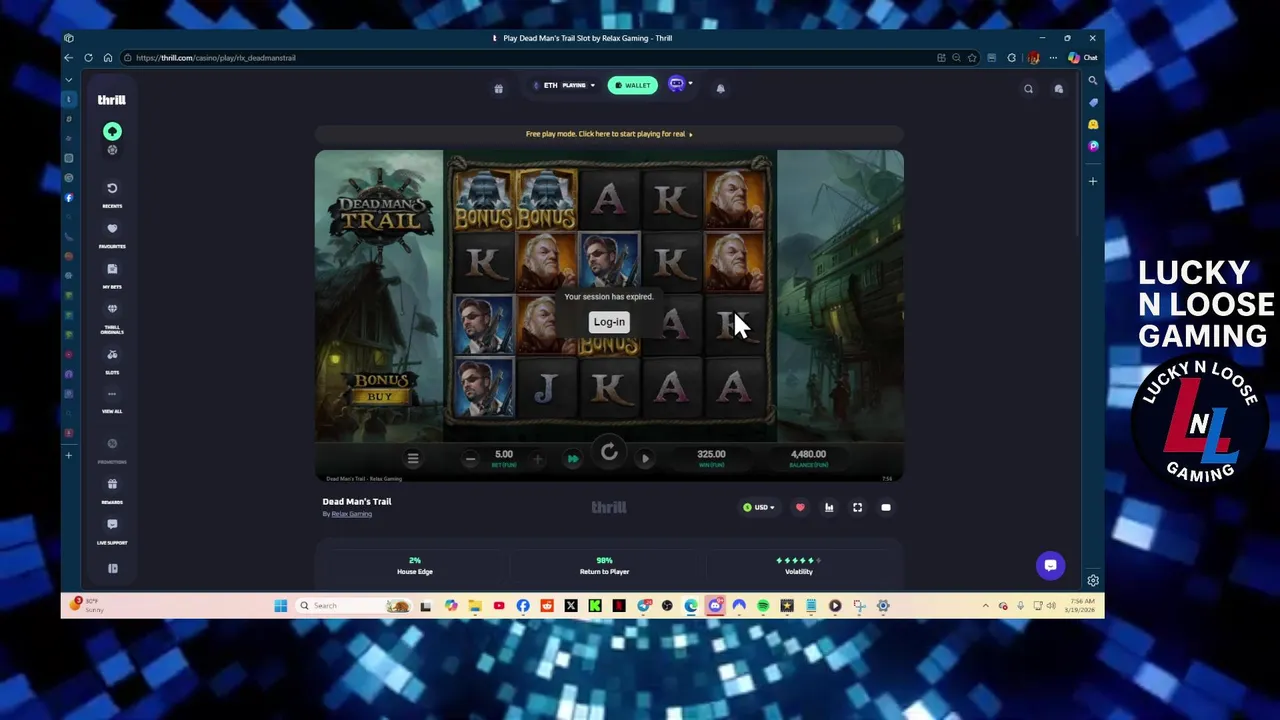This screenshot has height=720, width=1280.
Task: Open the purple live chat widget
Action: [x=1050, y=566]
